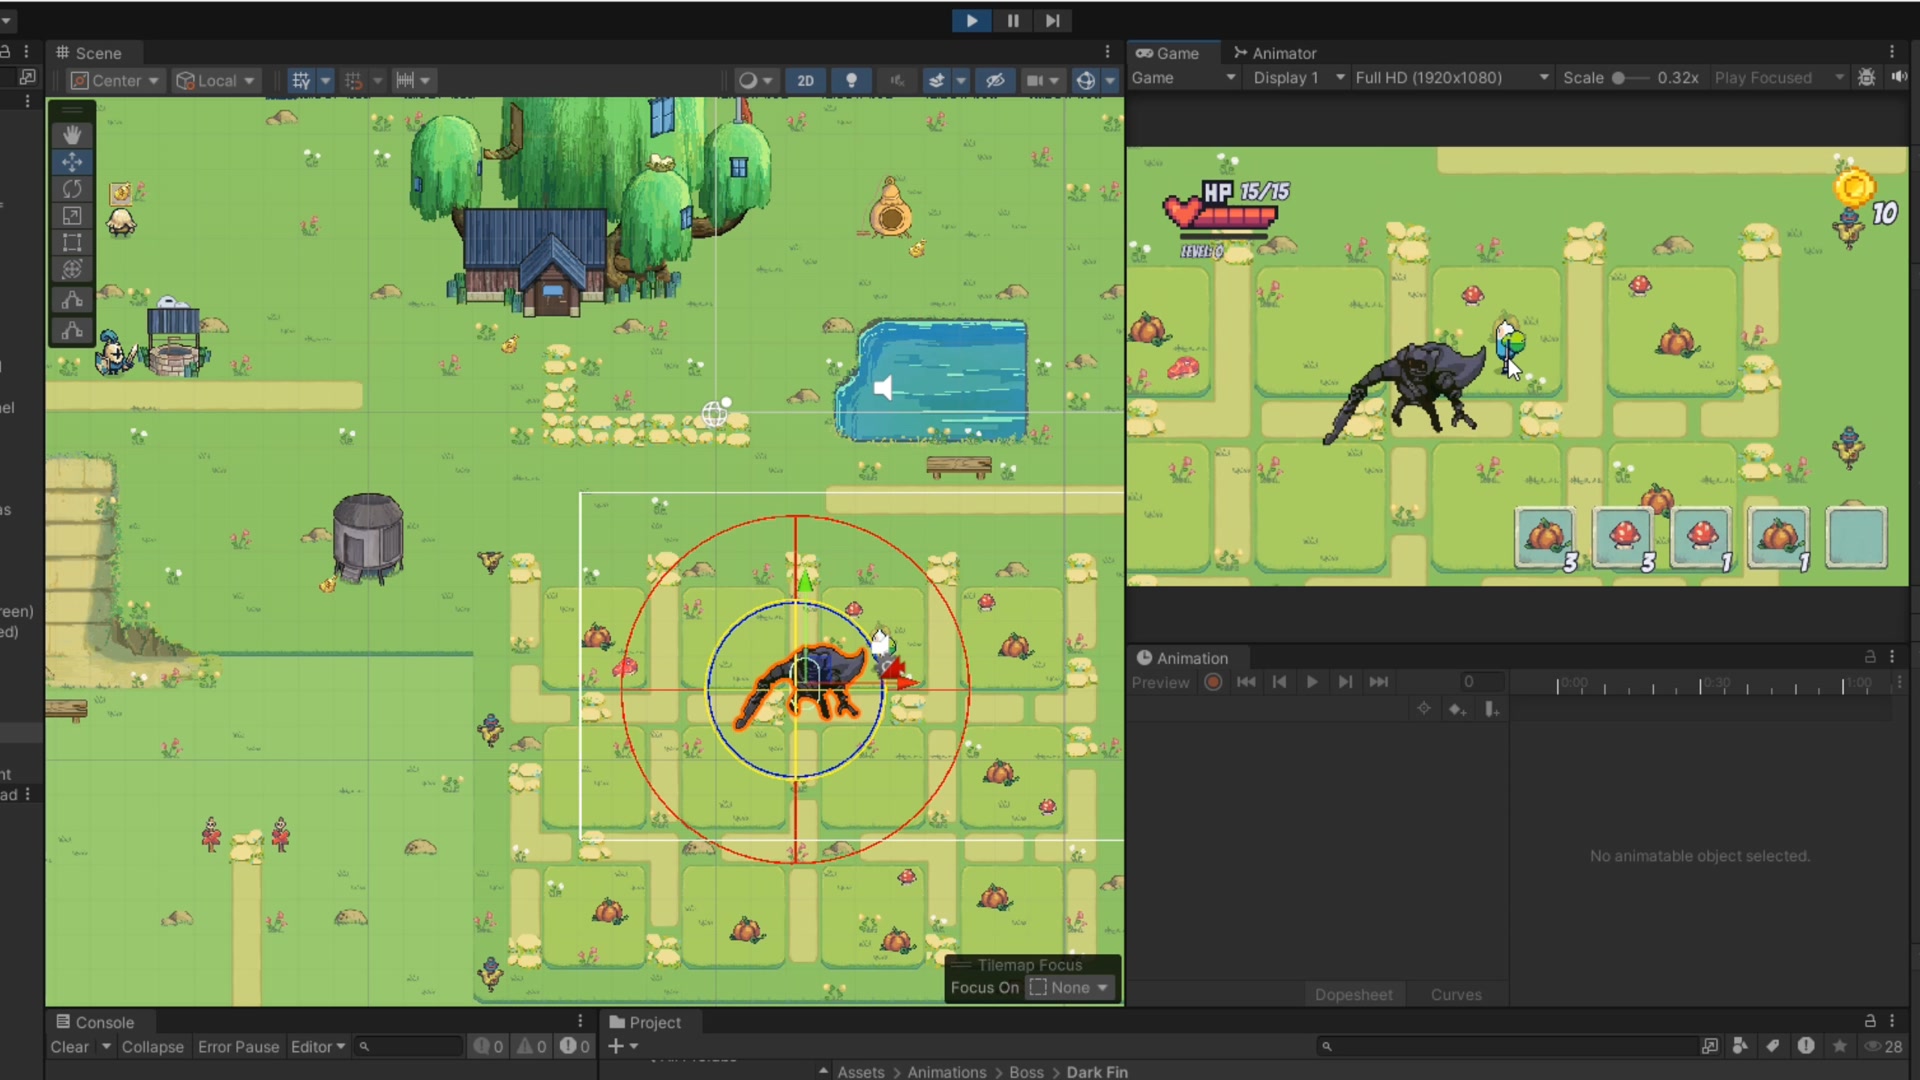The image size is (1920, 1080).
Task: Click the Animation record button
Action: pyautogui.click(x=1213, y=682)
